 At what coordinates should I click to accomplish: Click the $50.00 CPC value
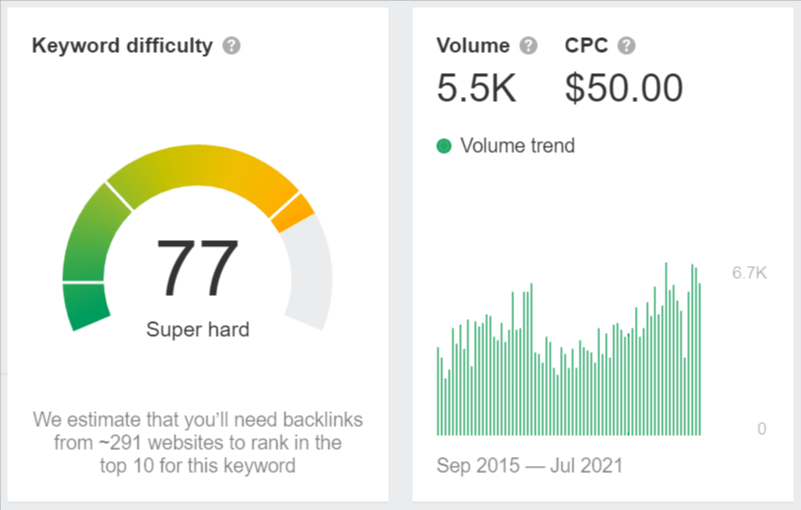pos(624,88)
